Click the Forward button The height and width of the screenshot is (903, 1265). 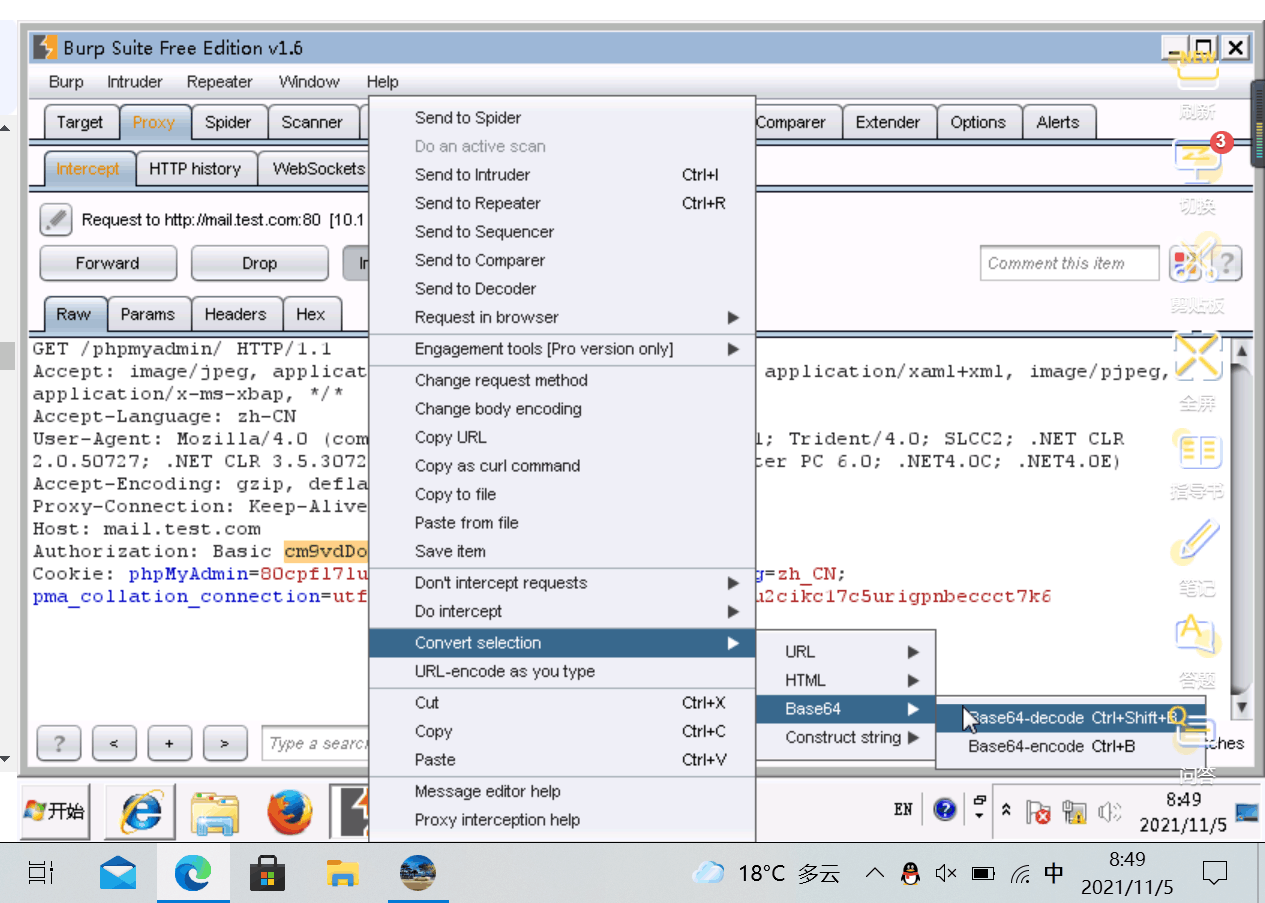click(108, 263)
